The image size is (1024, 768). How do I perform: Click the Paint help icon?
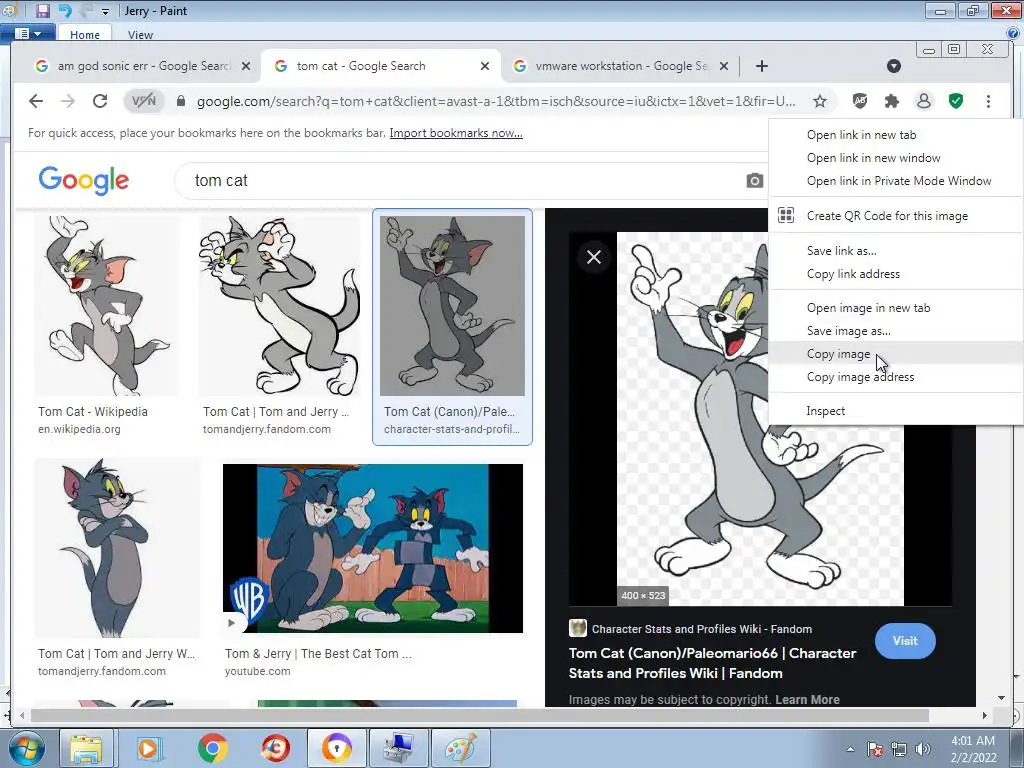pyautogui.click(x=1013, y=33)
